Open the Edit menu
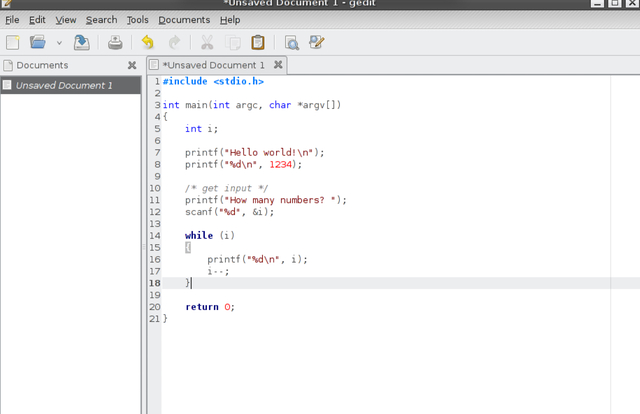The image size is (640, 414). [37, 20]
